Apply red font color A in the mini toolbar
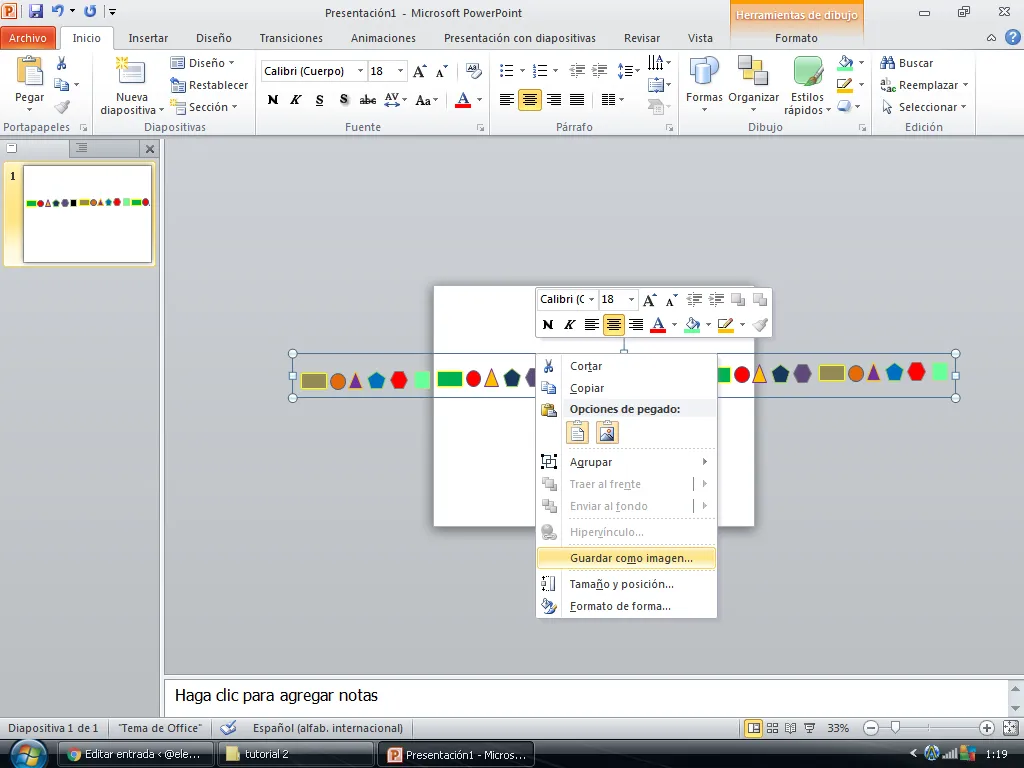Screen dimensions: 1024x768 click(x=658, y=324)
